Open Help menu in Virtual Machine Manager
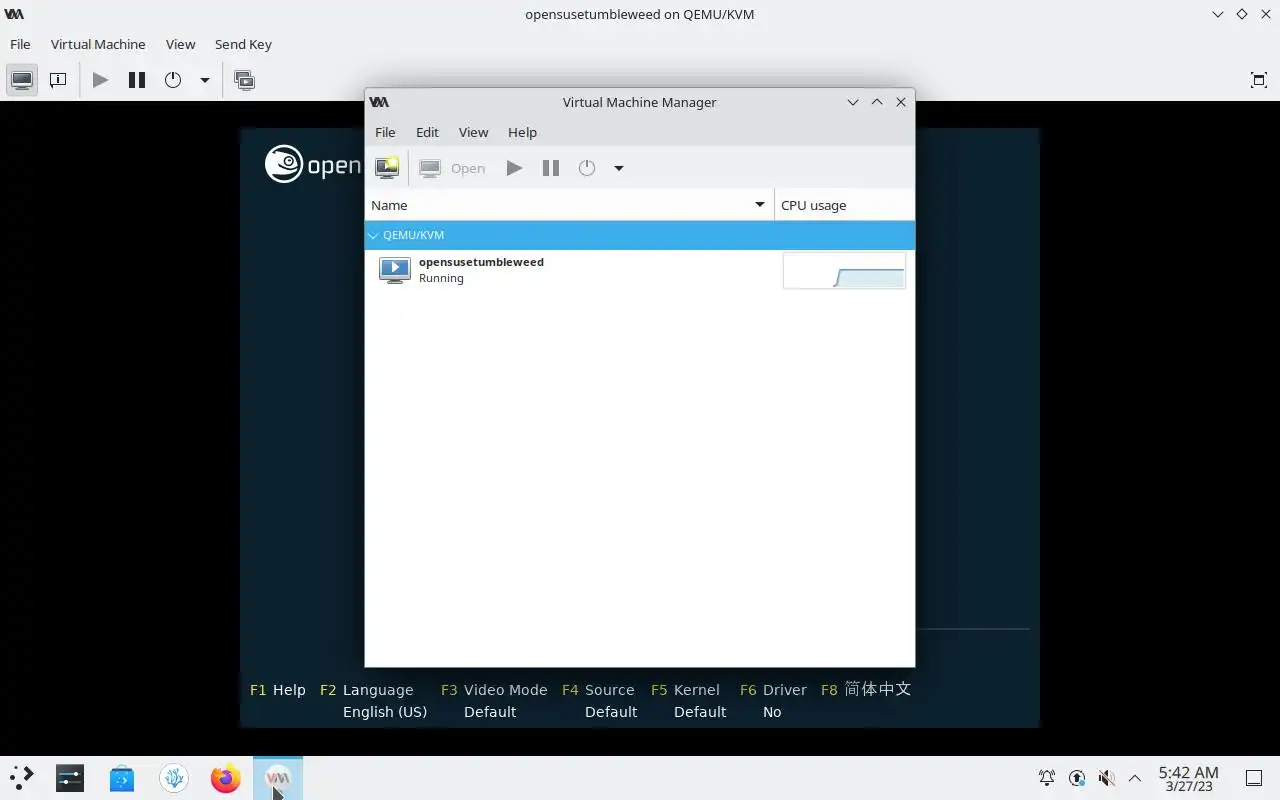 (x=522, y=132)
